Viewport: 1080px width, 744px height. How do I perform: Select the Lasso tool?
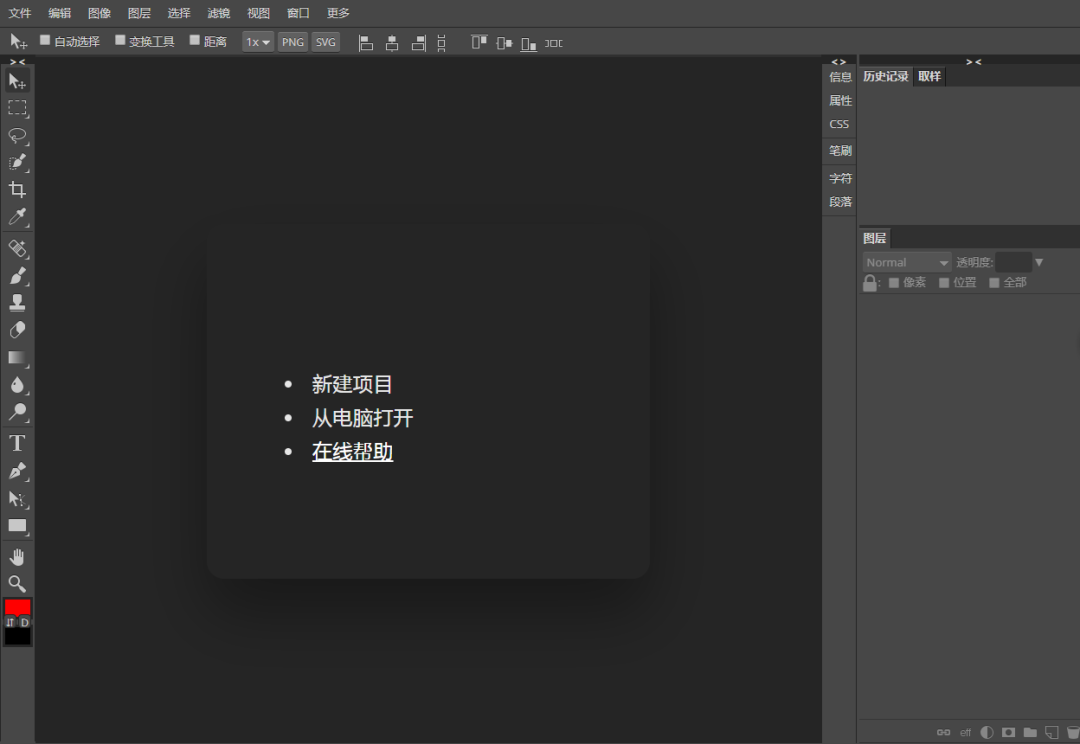(17, 135)
